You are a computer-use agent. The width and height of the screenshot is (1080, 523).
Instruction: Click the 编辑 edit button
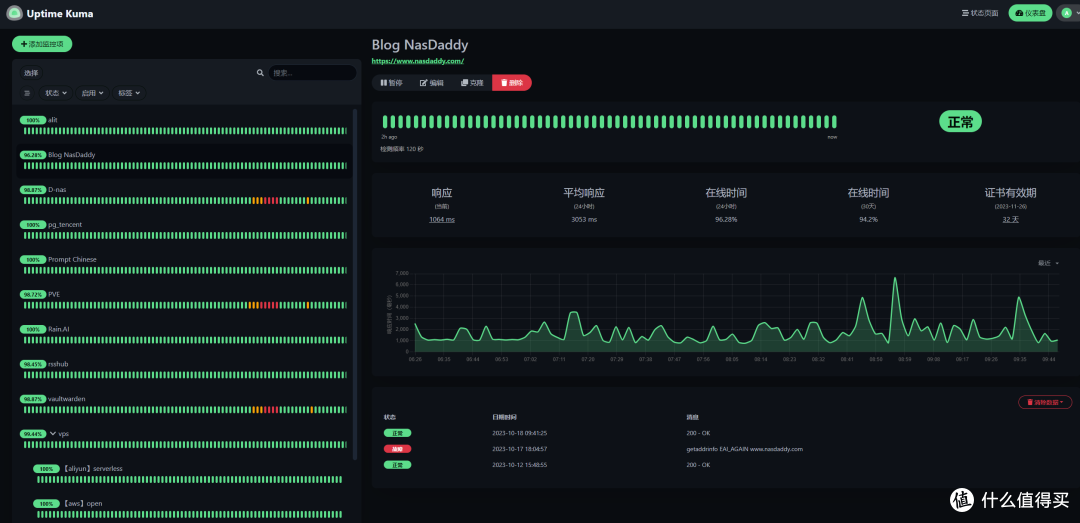432,83
